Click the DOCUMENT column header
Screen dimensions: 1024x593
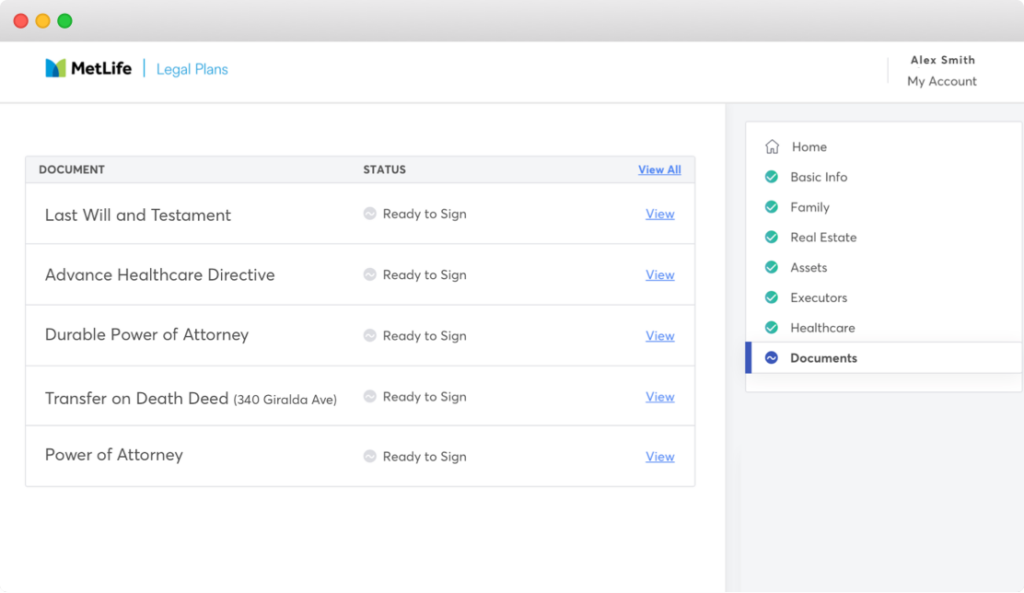[x=72, y=170]
